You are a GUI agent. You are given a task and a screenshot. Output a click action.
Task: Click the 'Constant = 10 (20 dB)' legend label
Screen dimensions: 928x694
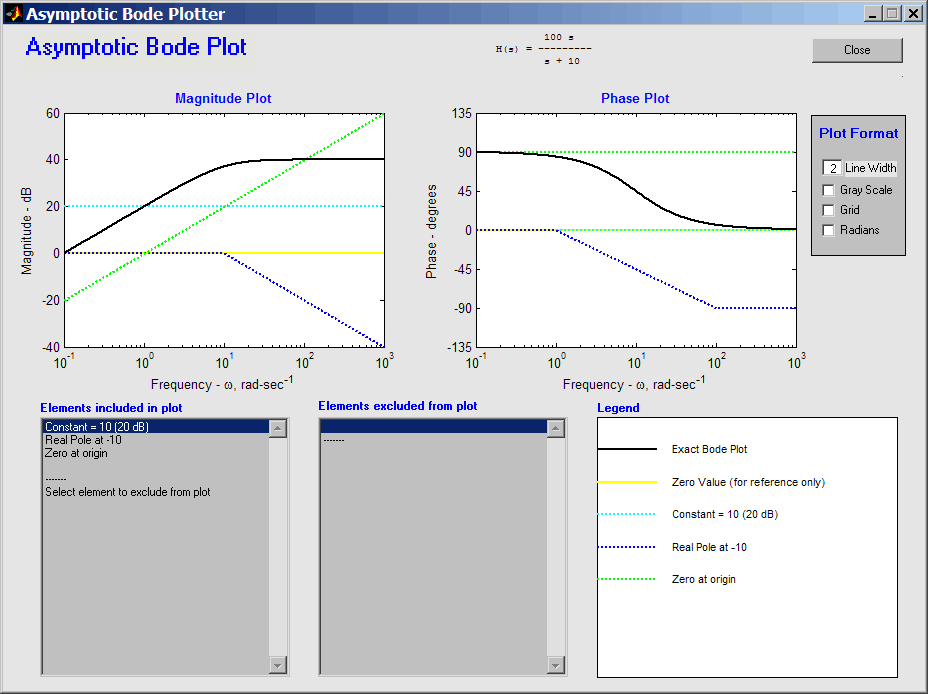point(724,514)
